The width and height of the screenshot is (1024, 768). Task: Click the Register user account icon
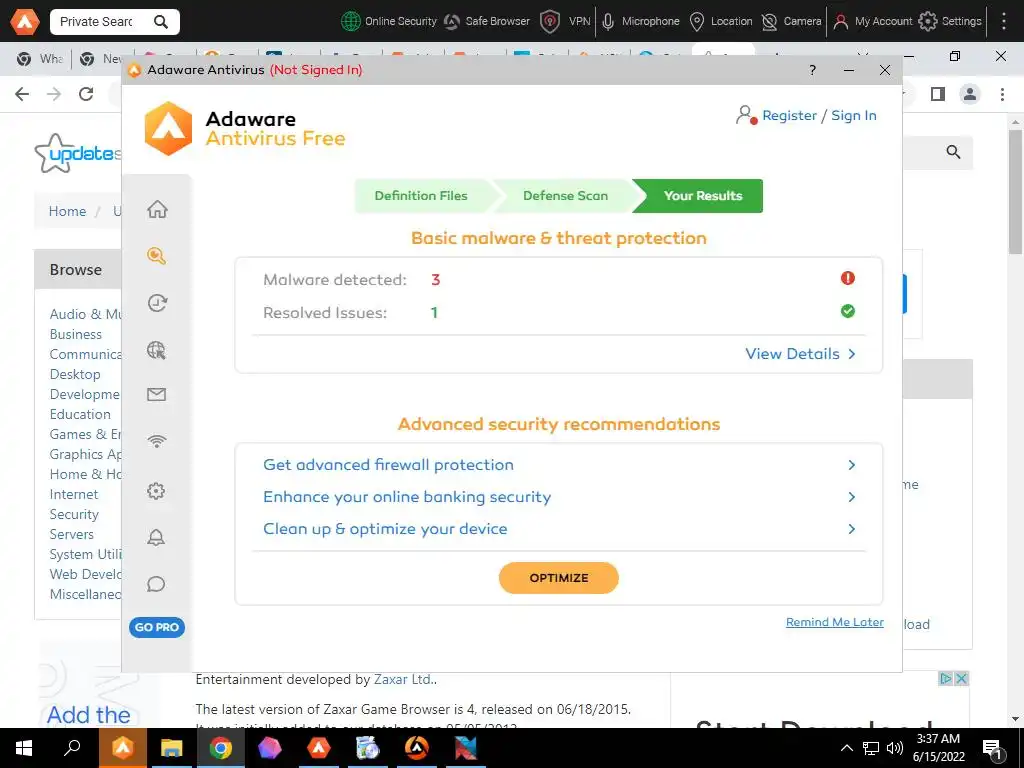[746, 115]
